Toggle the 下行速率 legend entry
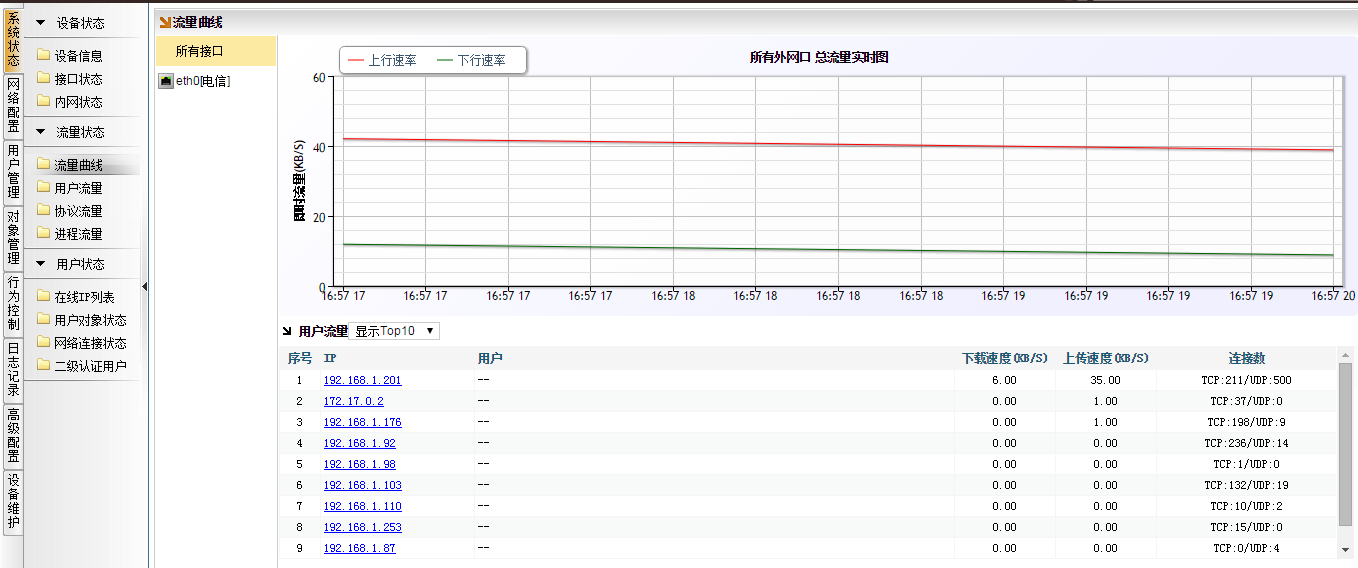The height and width of the screenshot is (568, 1358). click(471, 61)
